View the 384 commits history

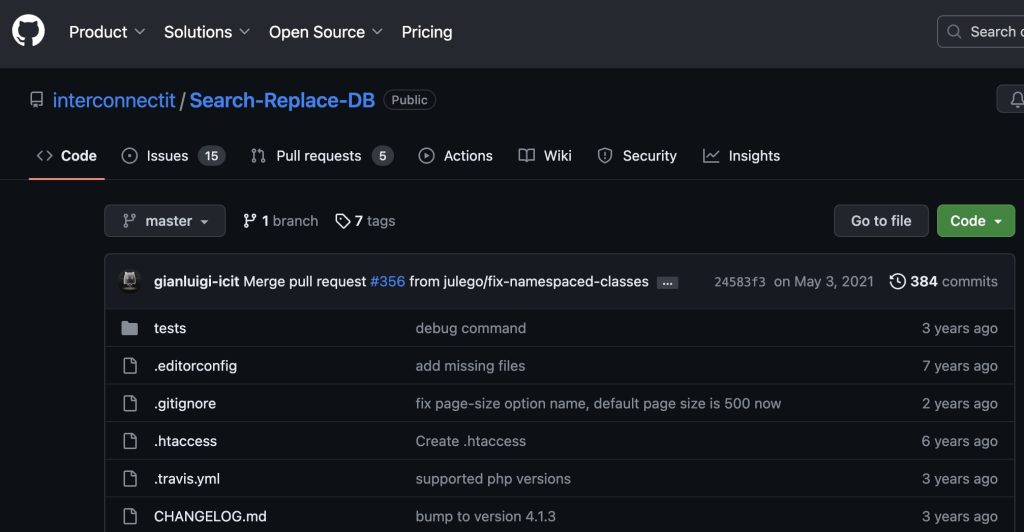[x=944, y=281]
